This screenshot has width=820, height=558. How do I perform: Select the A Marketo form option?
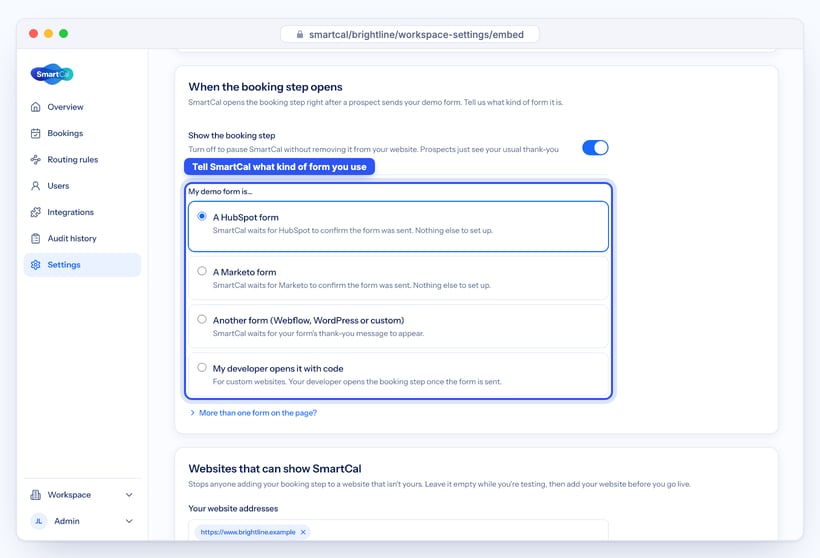pyautogui.click(x=398, y=278)
